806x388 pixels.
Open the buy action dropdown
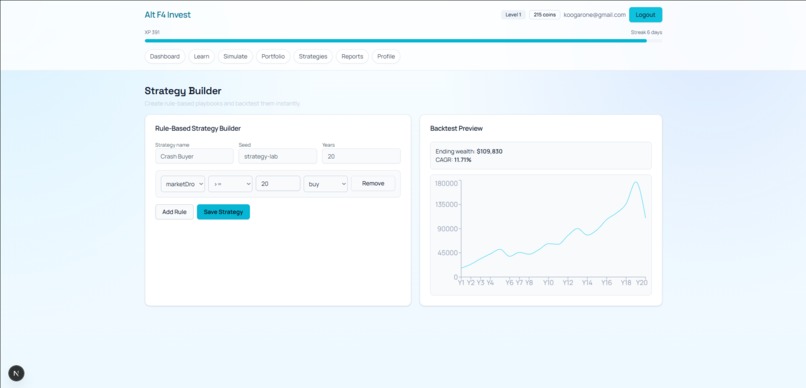tap(325, 183)
